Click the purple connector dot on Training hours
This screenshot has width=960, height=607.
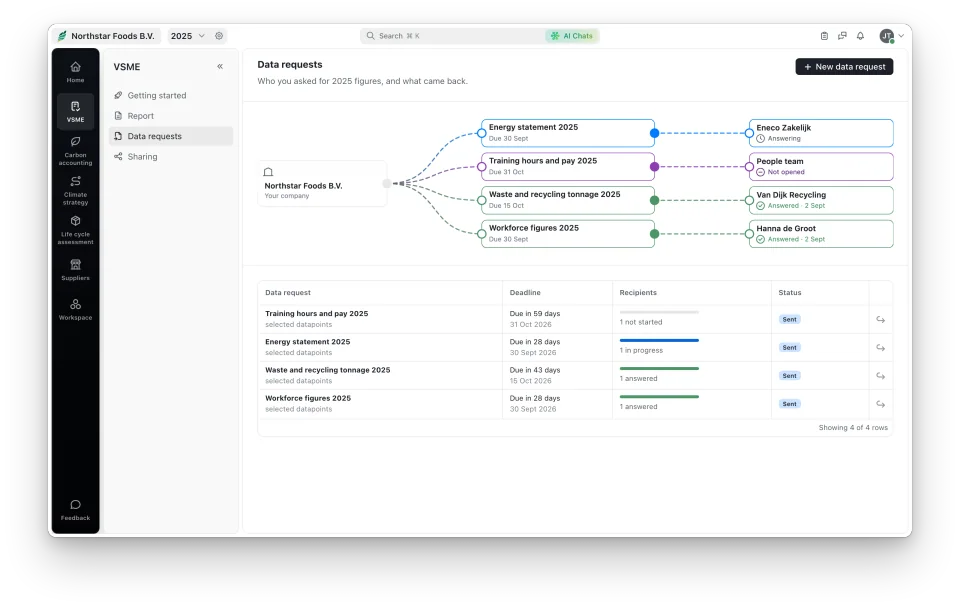click(x=654, y=167)
